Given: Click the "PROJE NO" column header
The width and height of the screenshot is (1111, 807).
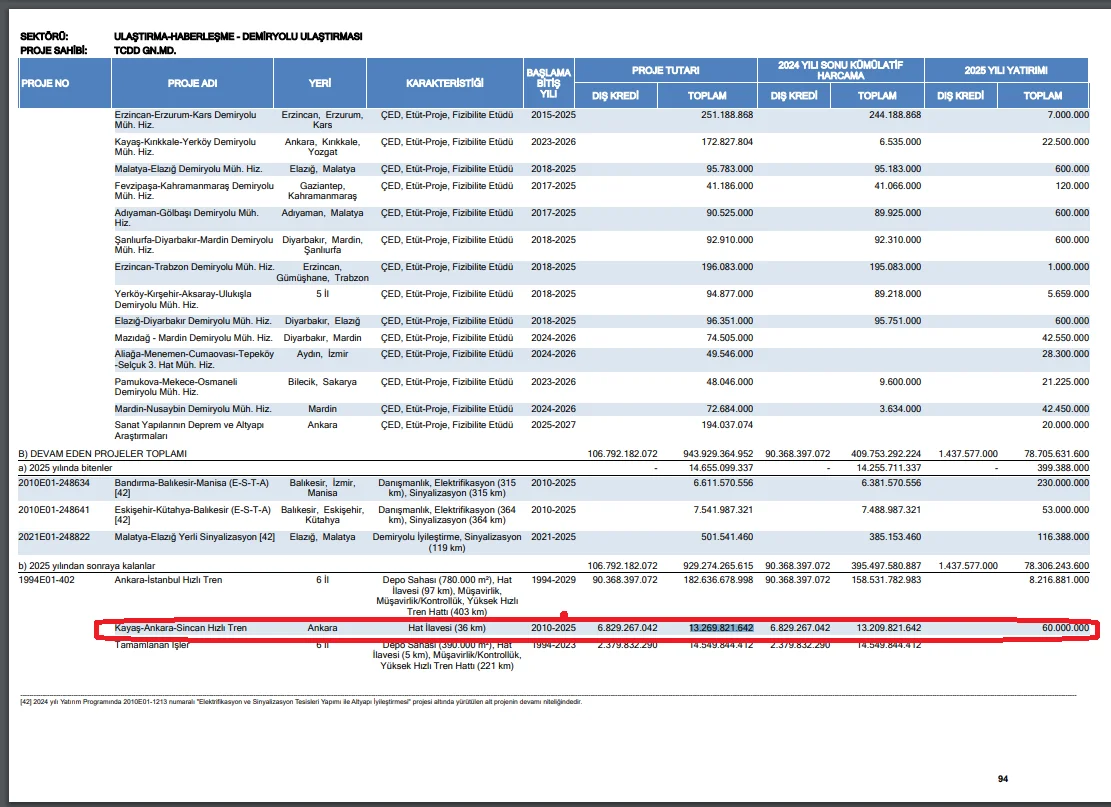Looking at the screenshot, I should point(45,83).
